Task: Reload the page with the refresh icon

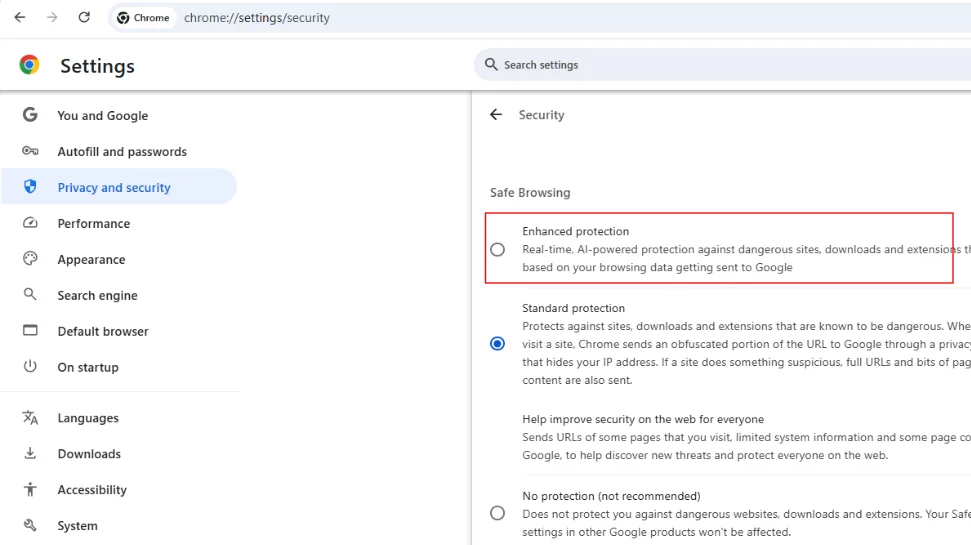Action: [84, 17]
